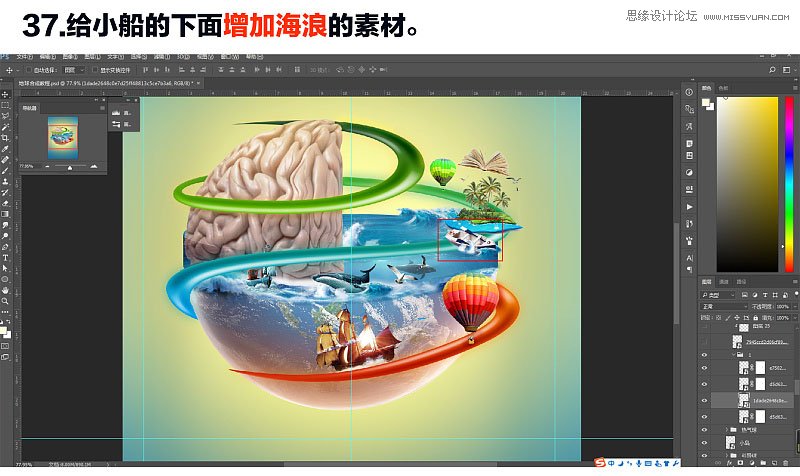Show the hidden 2945 layer
800x476 pixels.
705,342
